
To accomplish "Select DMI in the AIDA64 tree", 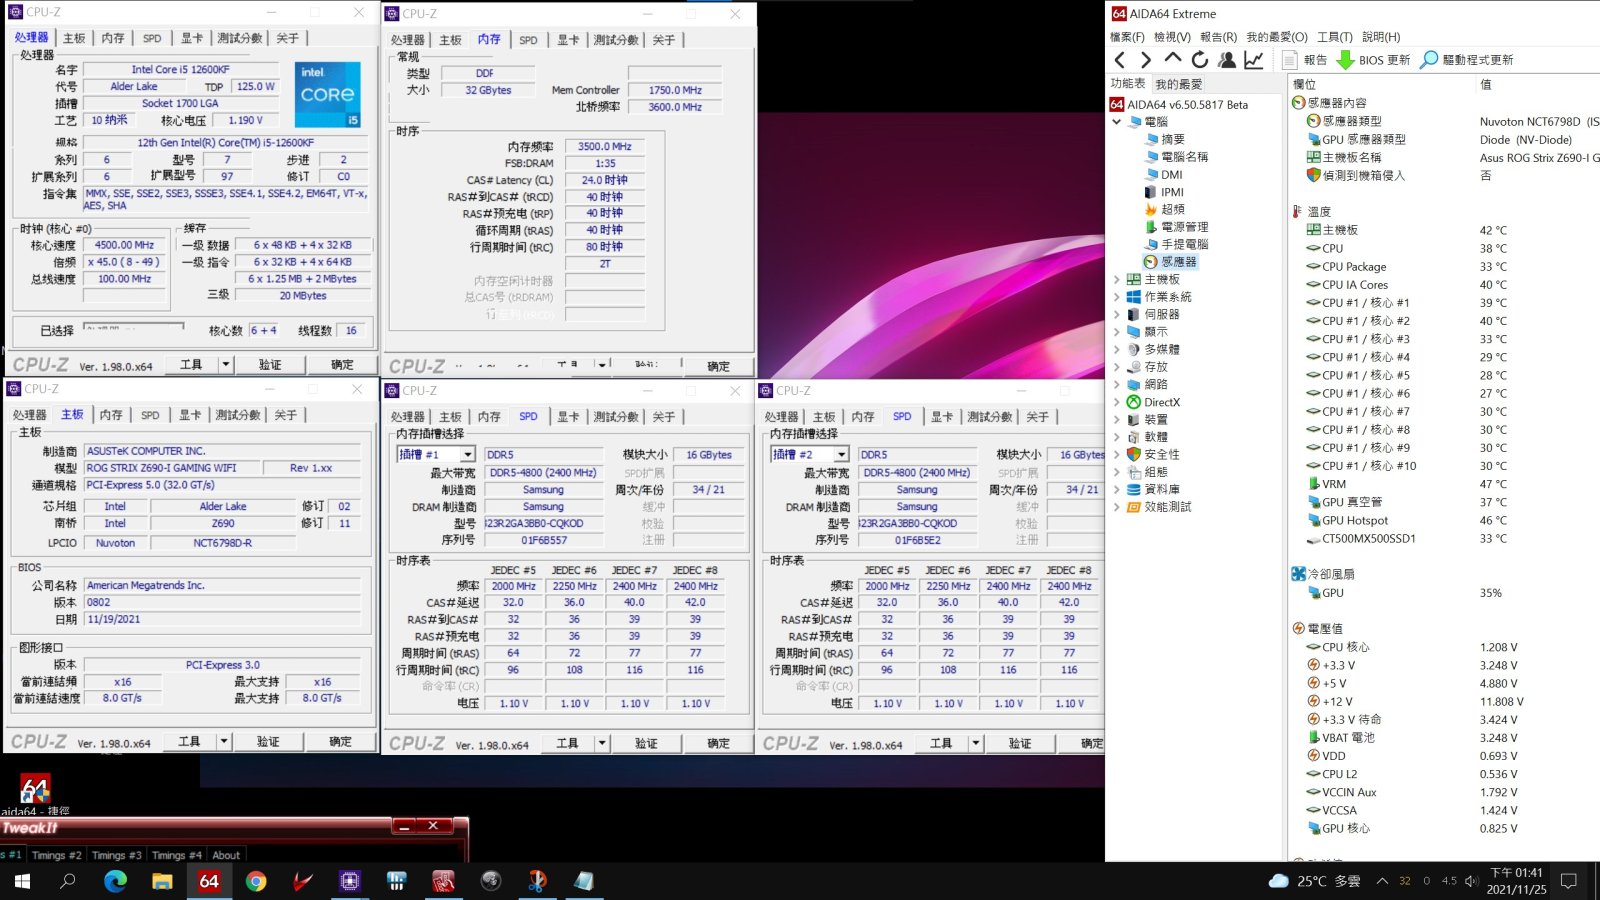I will coord(1171,174).
